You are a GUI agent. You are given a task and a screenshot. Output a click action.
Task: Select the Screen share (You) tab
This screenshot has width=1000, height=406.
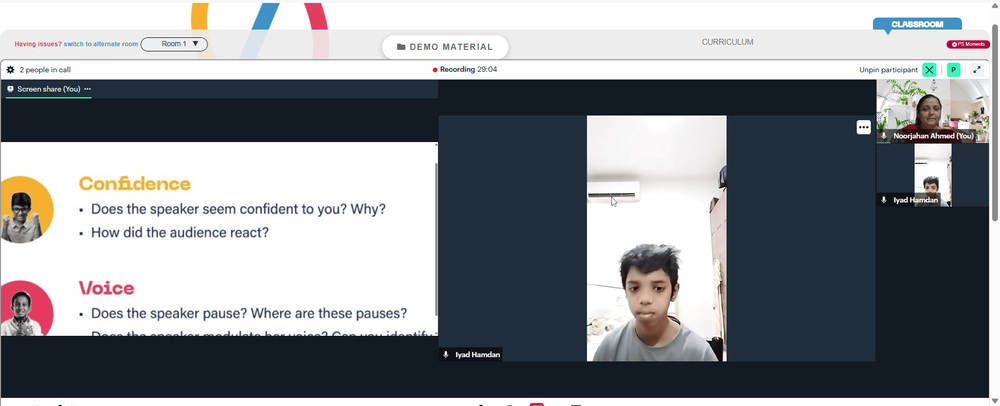pyautogui.click(x=48, y=89)
